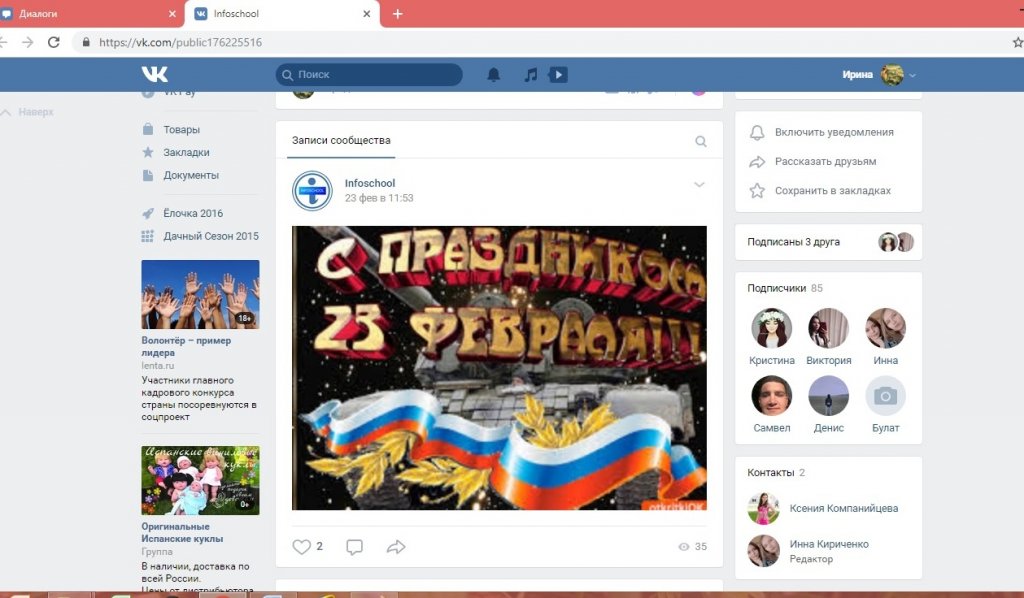Click the VK logo in header
This screenshot has height=598, width=1024.
154,75
